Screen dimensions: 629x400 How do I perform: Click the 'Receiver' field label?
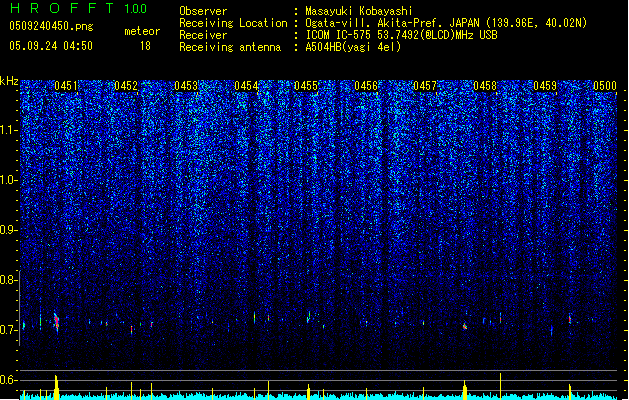click(x=203, y=35)
